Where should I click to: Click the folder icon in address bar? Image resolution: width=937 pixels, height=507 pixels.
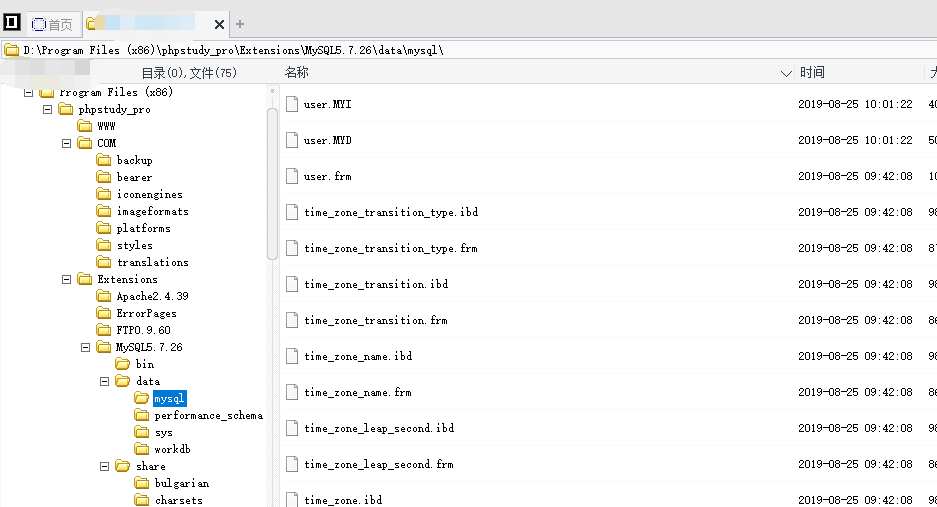click(x=11, y=50)
